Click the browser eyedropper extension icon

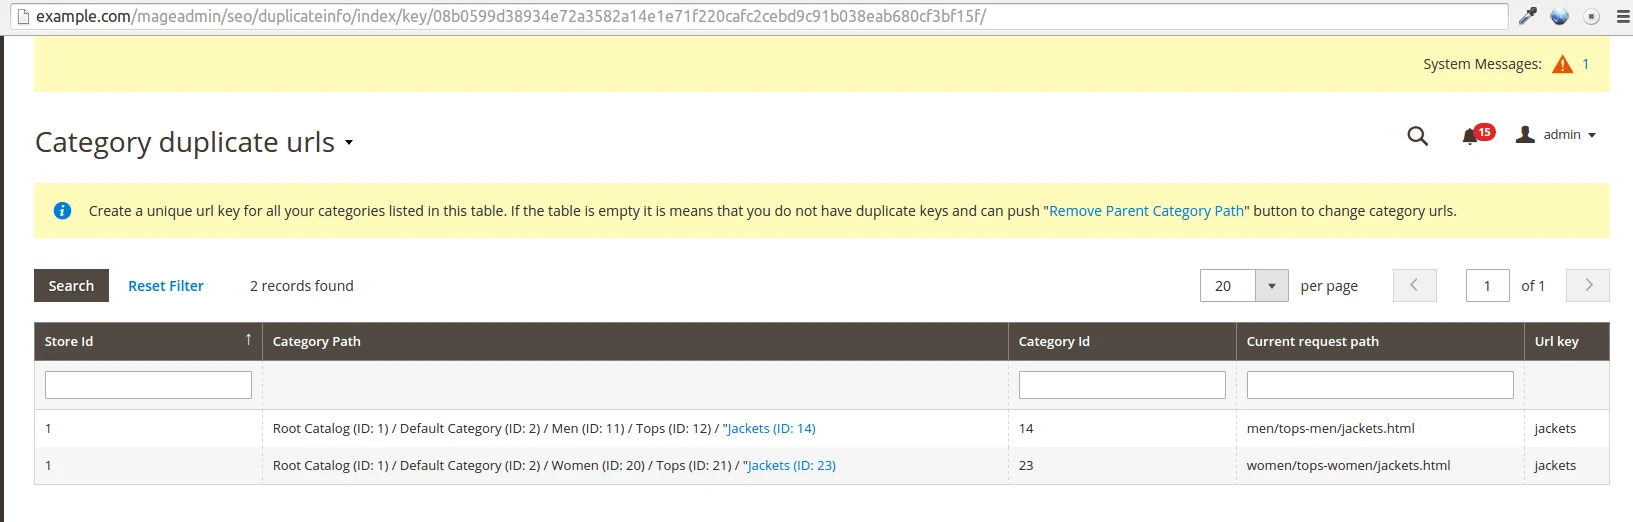(1527, 16)
